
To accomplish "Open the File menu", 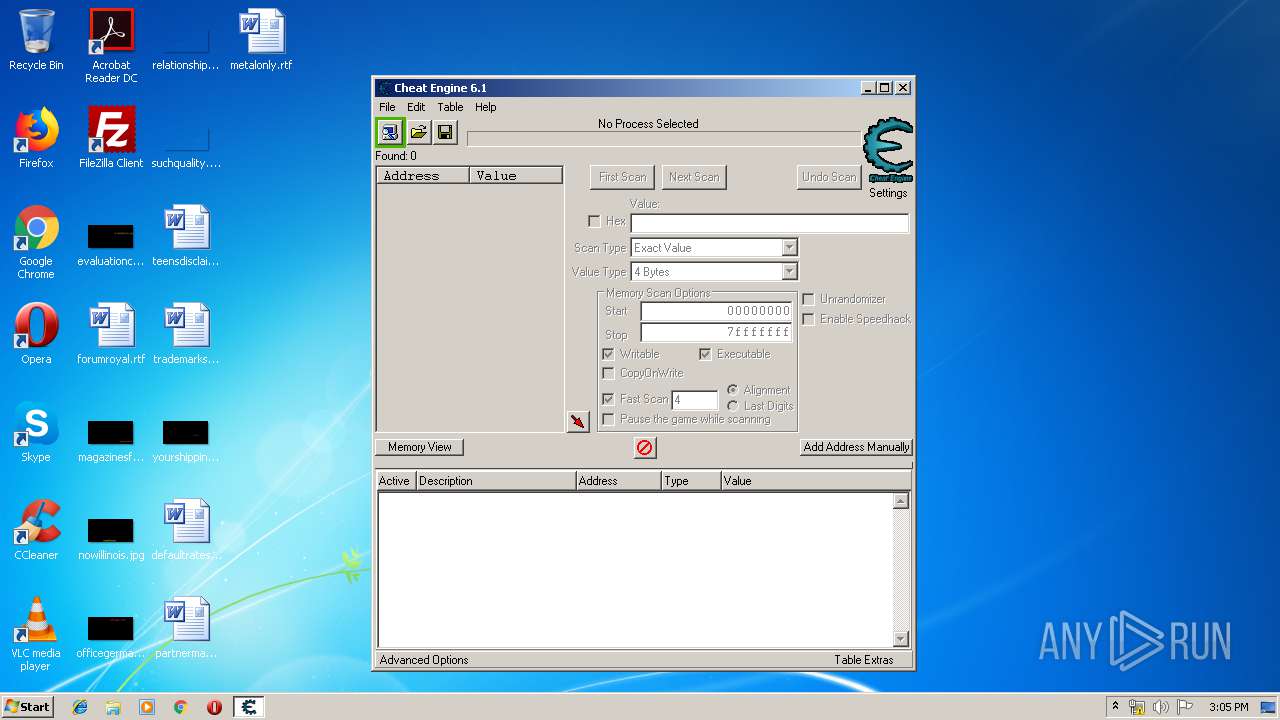I will (x=387, y=107).
